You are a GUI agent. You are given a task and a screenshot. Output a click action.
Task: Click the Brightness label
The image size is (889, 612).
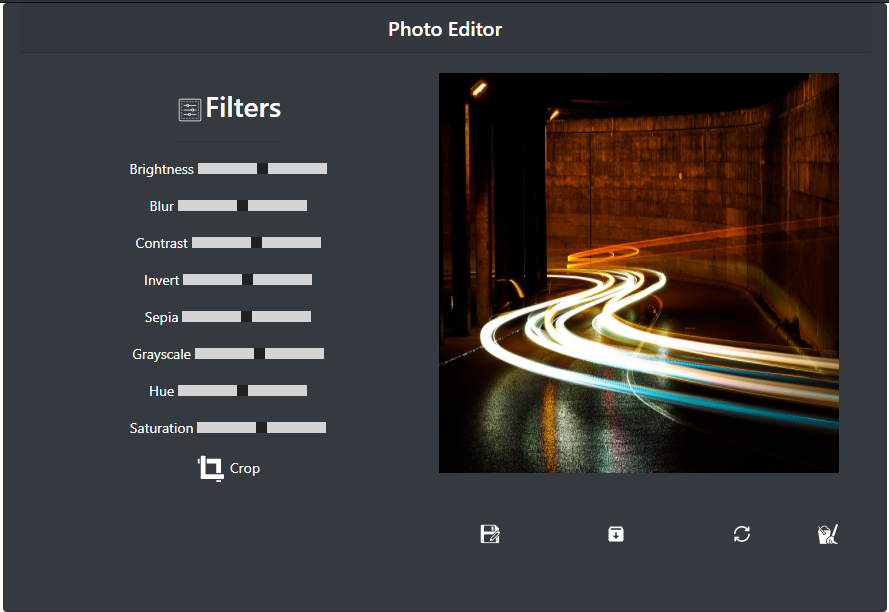162,169
